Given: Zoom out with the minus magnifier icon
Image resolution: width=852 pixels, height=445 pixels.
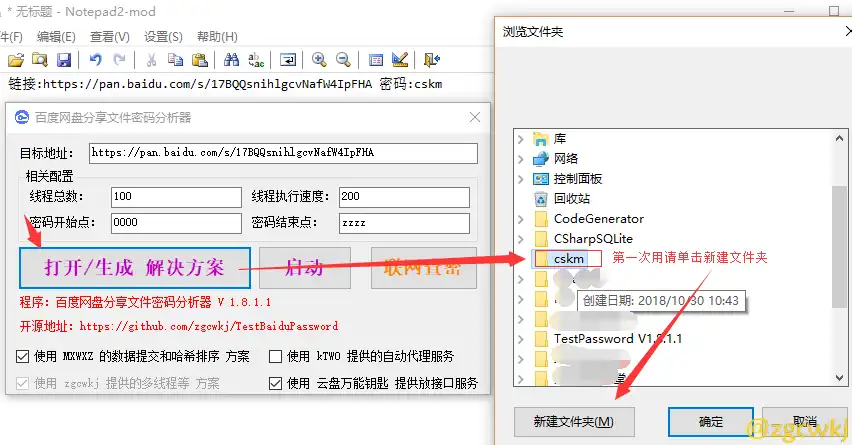Looking at the screenshot, I should pyautogui.click(x=343, y=60).
